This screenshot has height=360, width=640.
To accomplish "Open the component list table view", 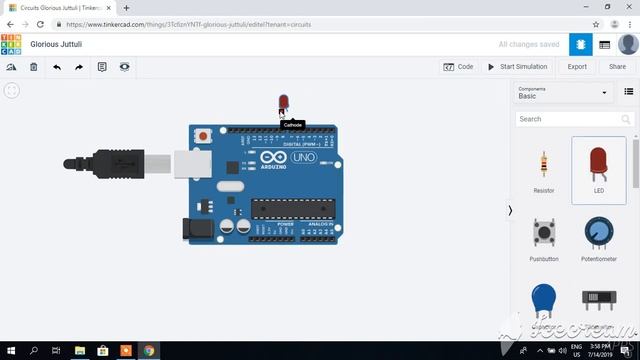I will pyautogui.click(x=604, y=45).
